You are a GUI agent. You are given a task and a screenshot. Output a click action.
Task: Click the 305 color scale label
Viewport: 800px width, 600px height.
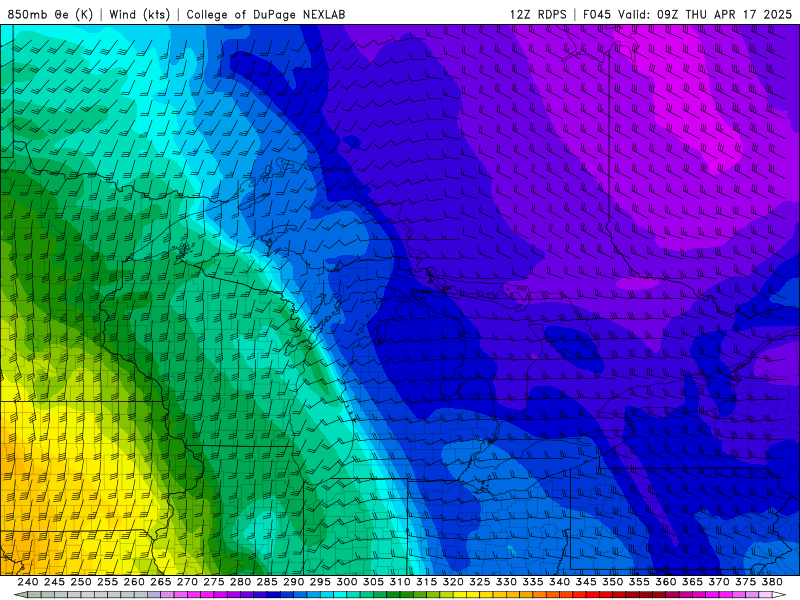click(373, 582)
